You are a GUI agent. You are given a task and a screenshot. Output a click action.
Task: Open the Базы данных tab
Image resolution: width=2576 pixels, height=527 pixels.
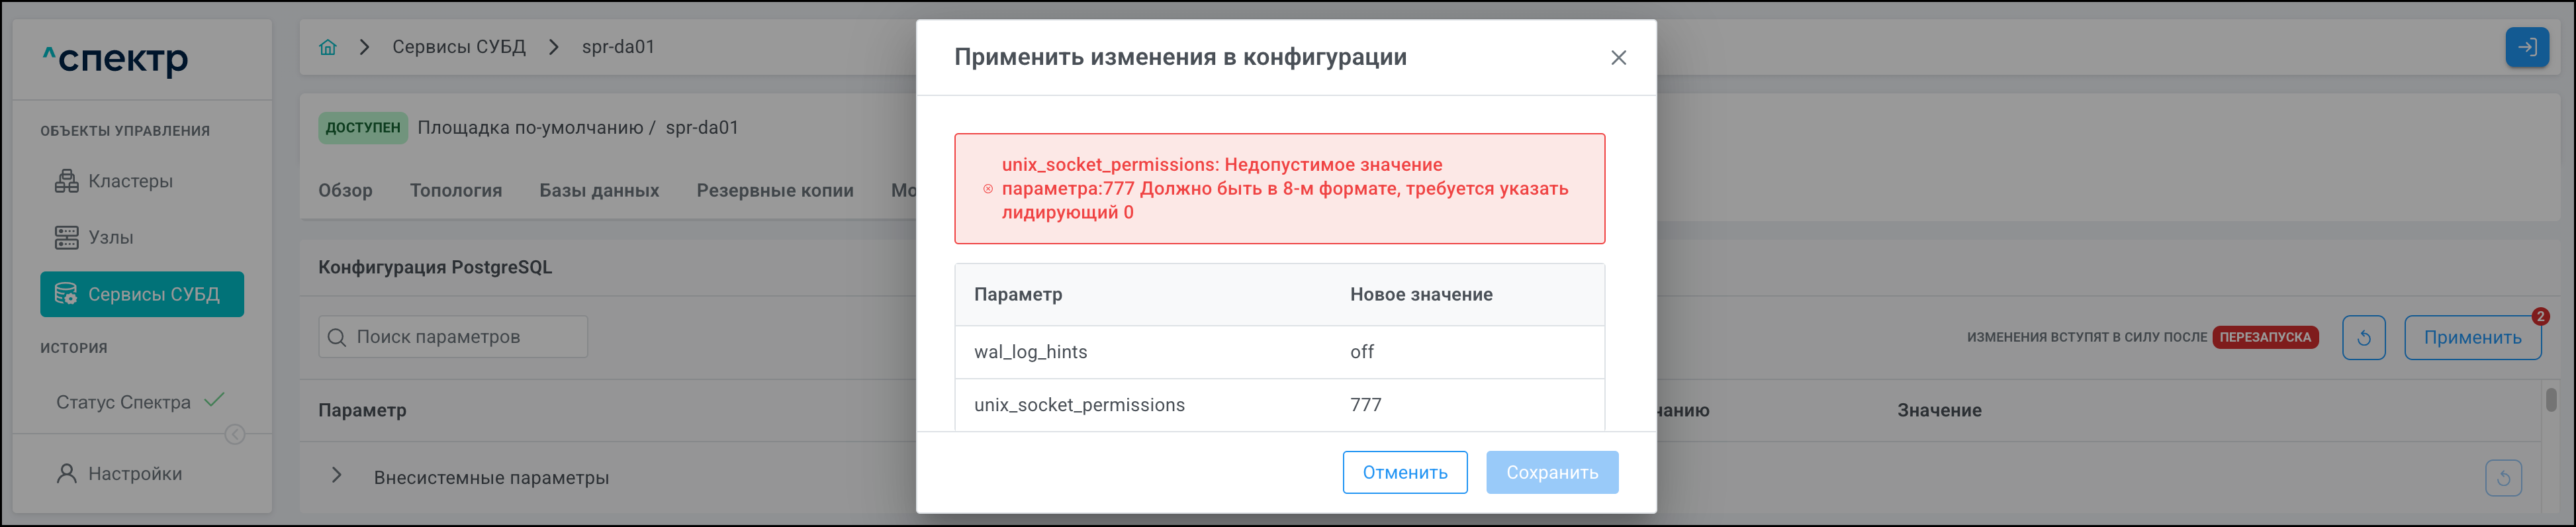(599, 191)
